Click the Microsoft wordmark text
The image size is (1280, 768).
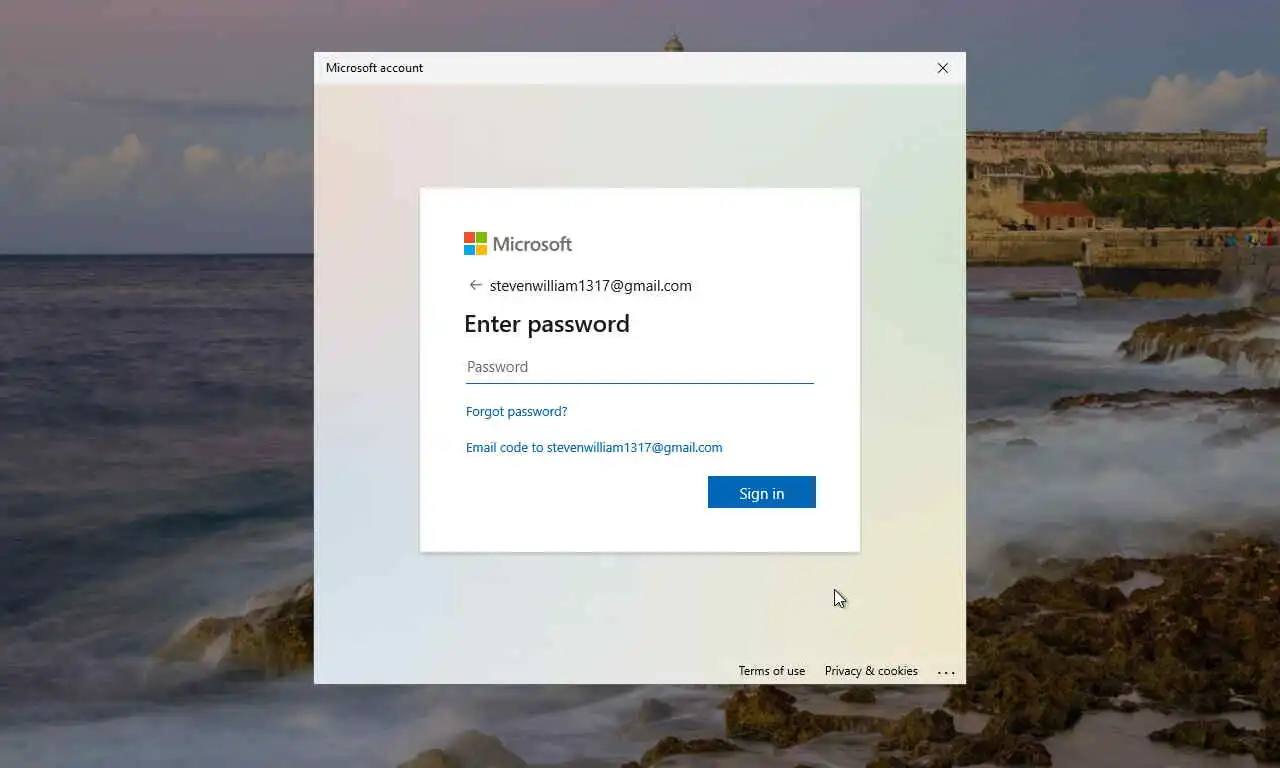(x=532, y=244)
